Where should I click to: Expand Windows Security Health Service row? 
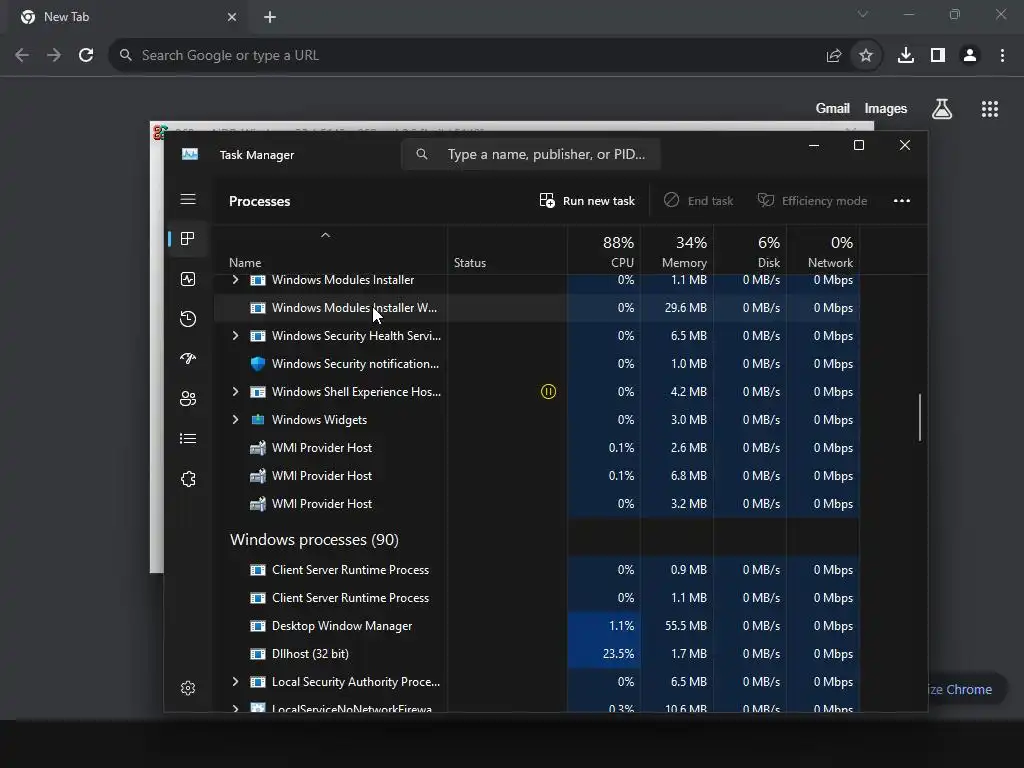[236, 336]
